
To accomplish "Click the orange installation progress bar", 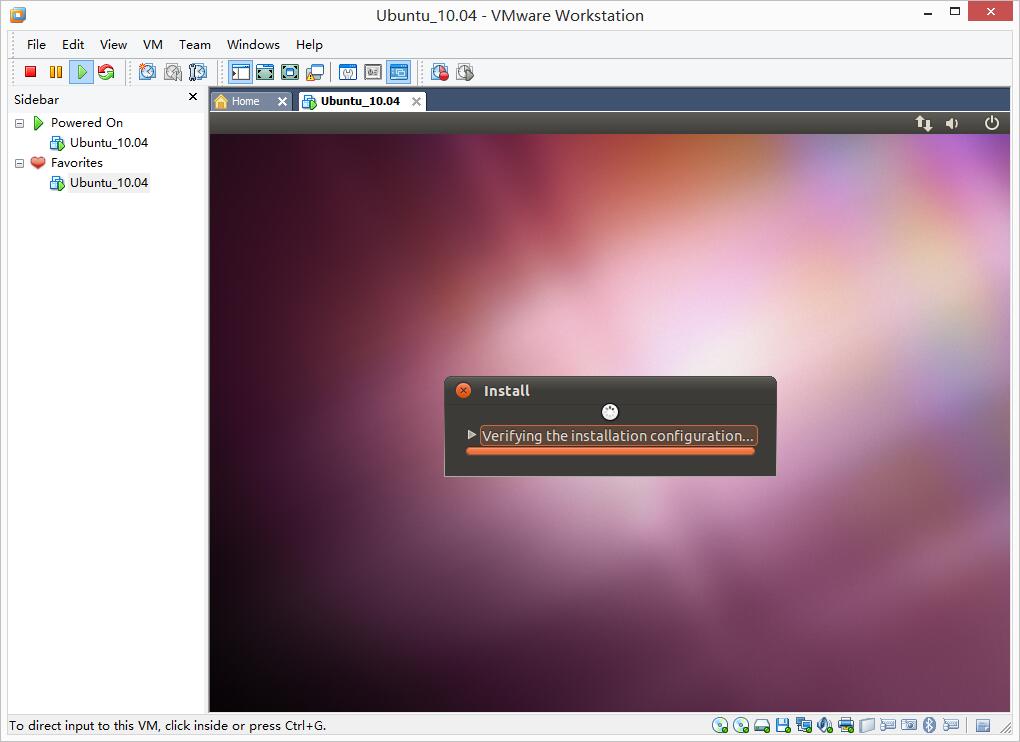I will (610, 451).
